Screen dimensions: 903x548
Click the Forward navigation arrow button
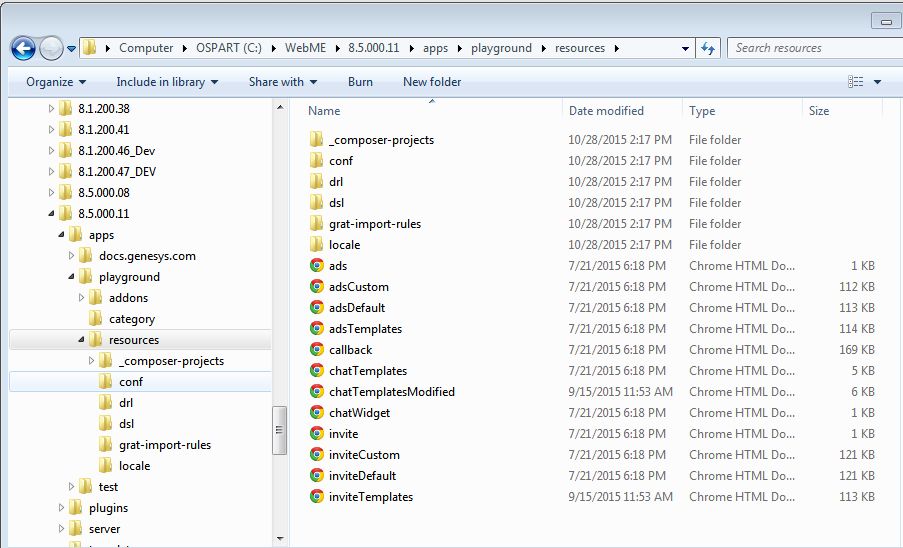click(51, 48)
